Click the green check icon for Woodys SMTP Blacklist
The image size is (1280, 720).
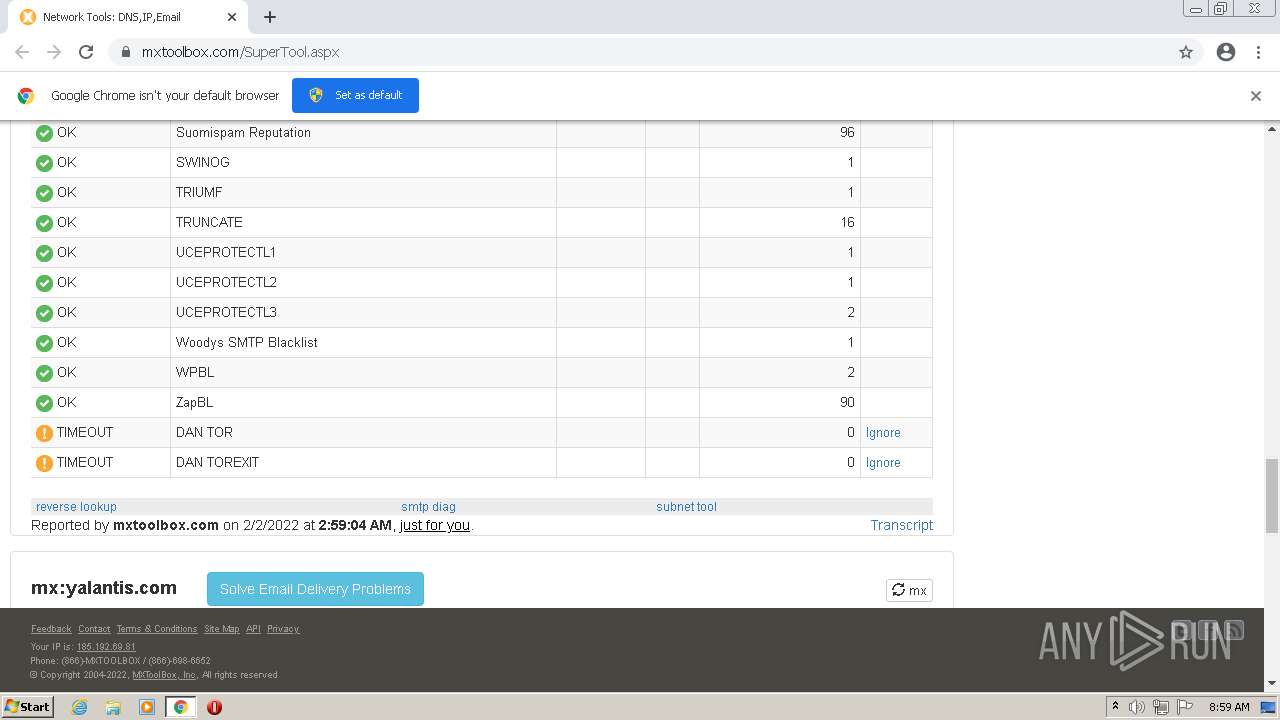pos(44,343)
